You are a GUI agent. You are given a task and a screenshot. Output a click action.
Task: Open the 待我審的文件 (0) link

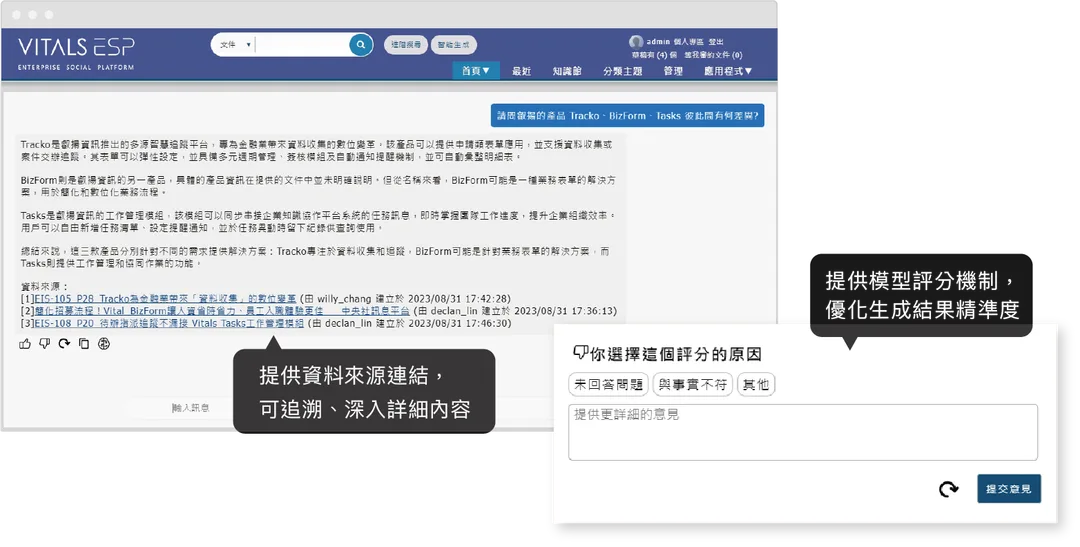[x=713, y=55]
